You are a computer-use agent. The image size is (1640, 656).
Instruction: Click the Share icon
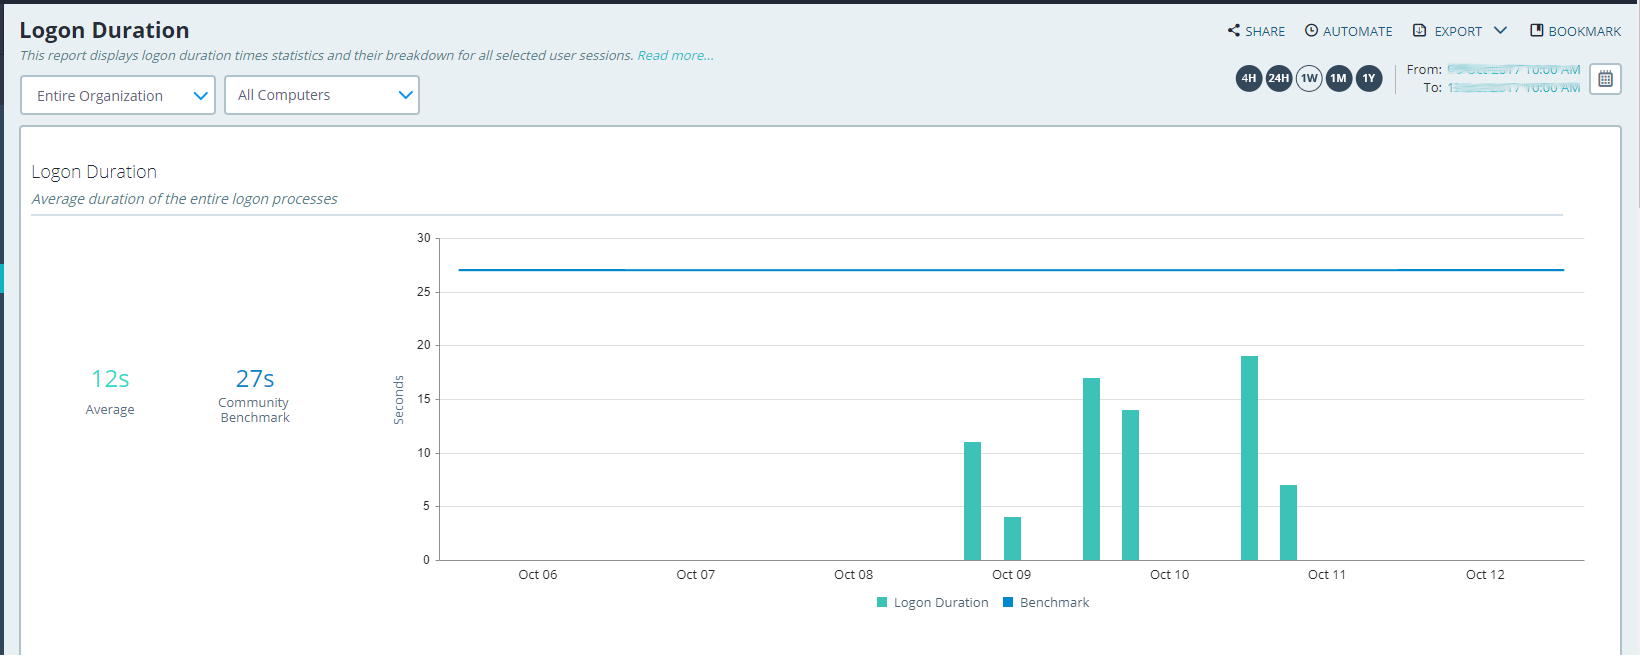click(x=1234, y=30)
